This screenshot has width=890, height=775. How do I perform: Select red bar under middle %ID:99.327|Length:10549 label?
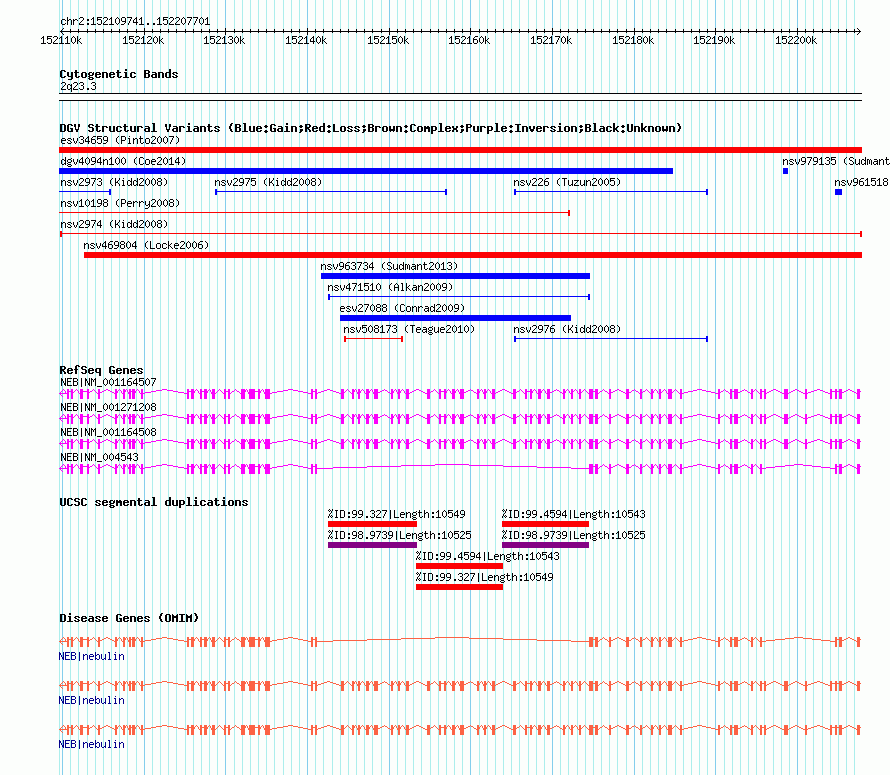(x=459, y=587)
